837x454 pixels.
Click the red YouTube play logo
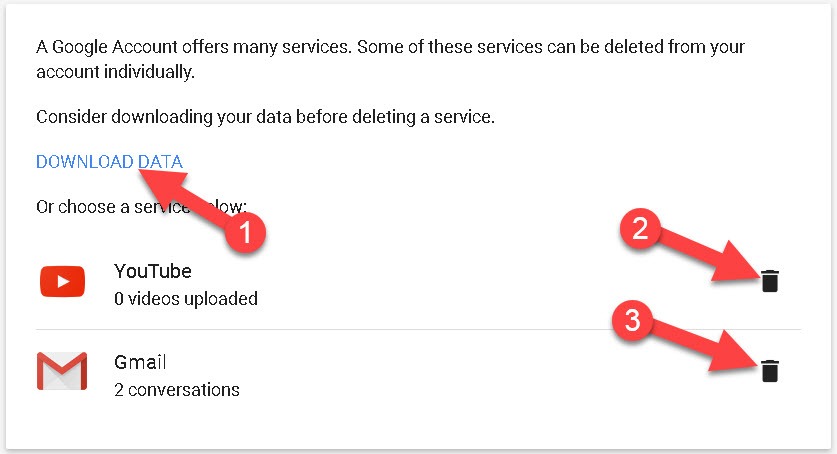point(62,283)
